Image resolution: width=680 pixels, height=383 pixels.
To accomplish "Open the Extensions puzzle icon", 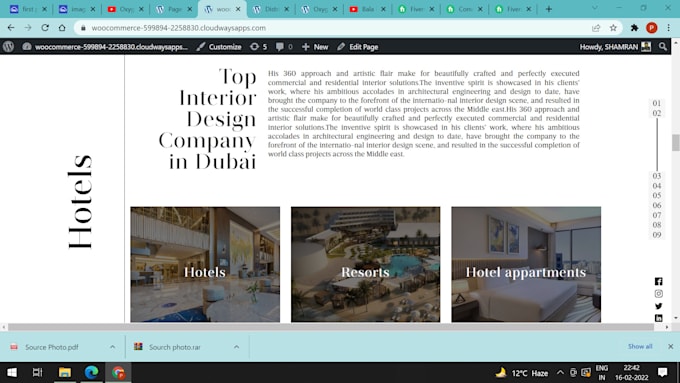I will click(634, 28).
